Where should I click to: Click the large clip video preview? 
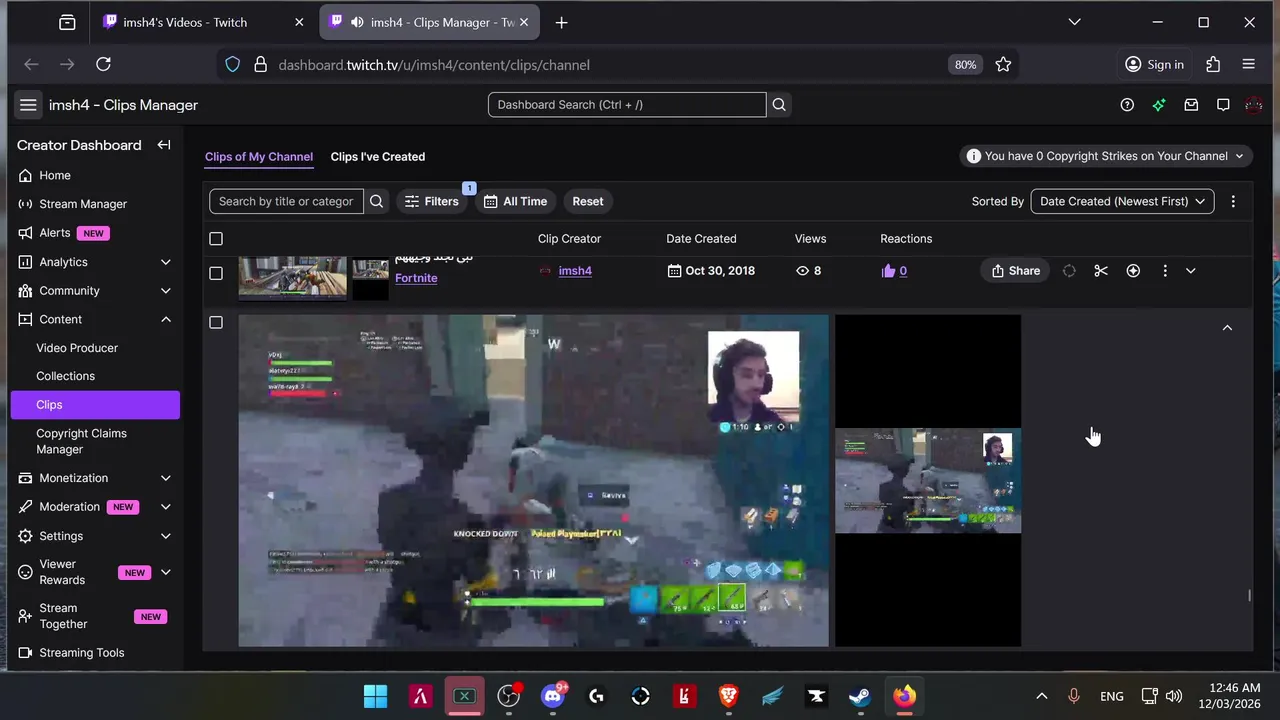(x=533, y=481)
